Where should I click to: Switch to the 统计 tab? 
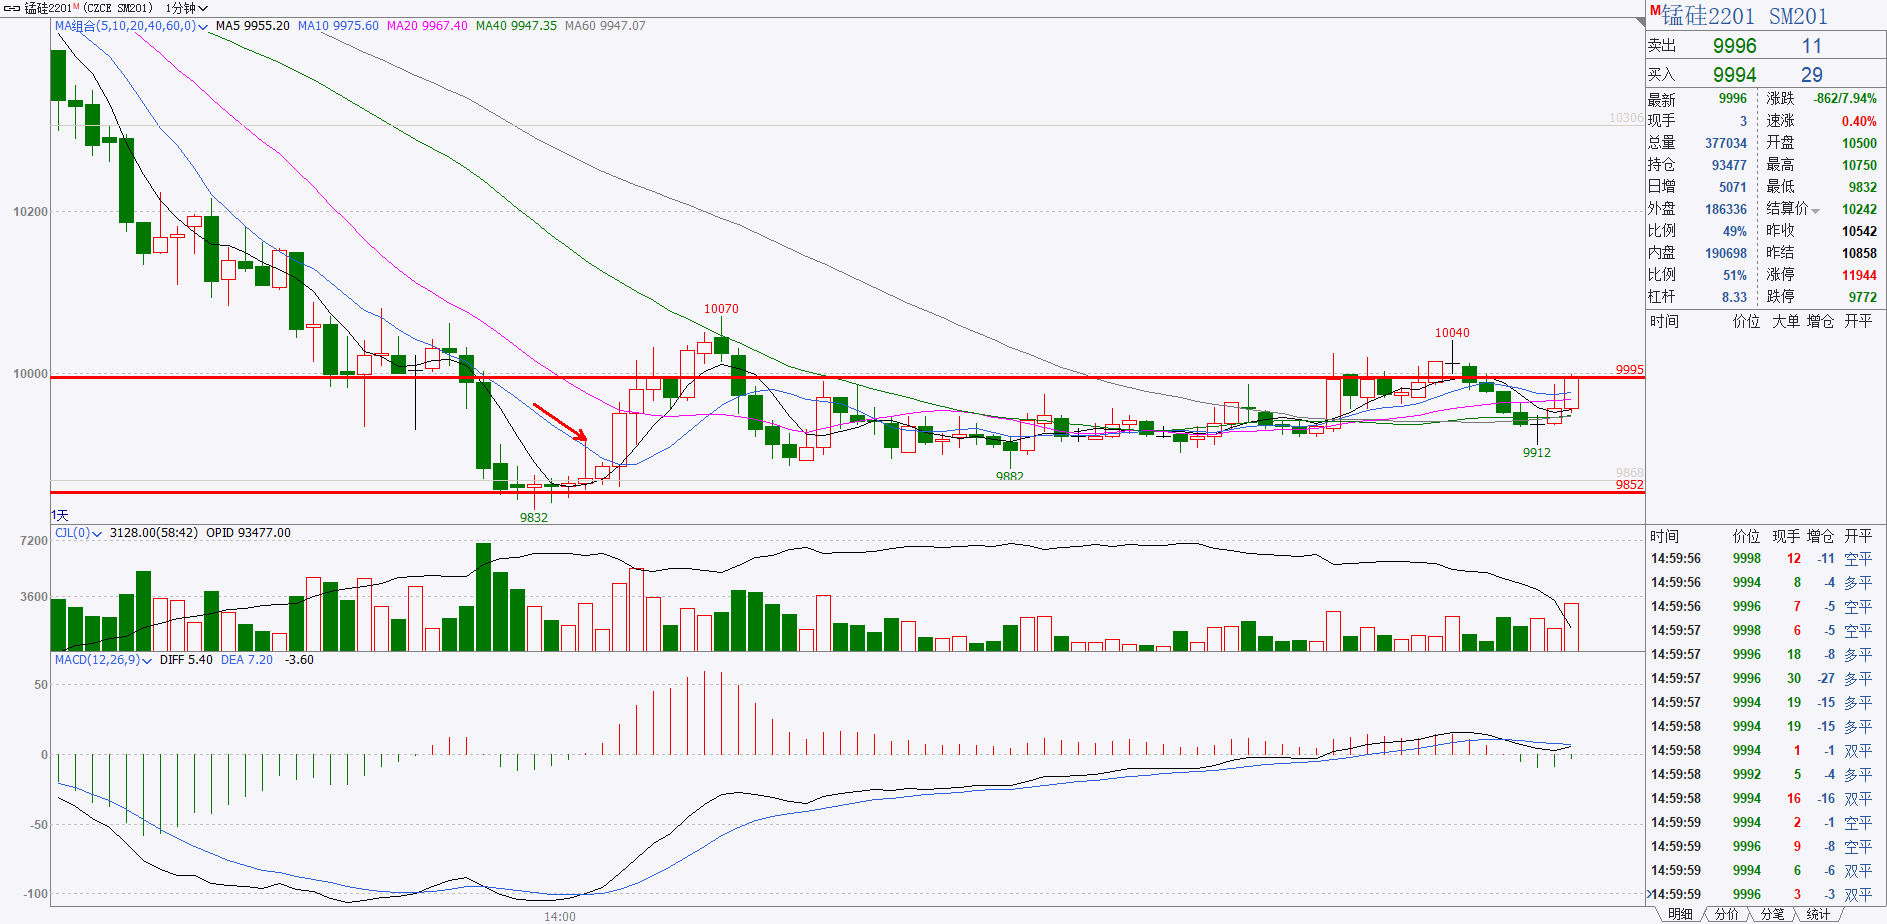coord(1818,914)
